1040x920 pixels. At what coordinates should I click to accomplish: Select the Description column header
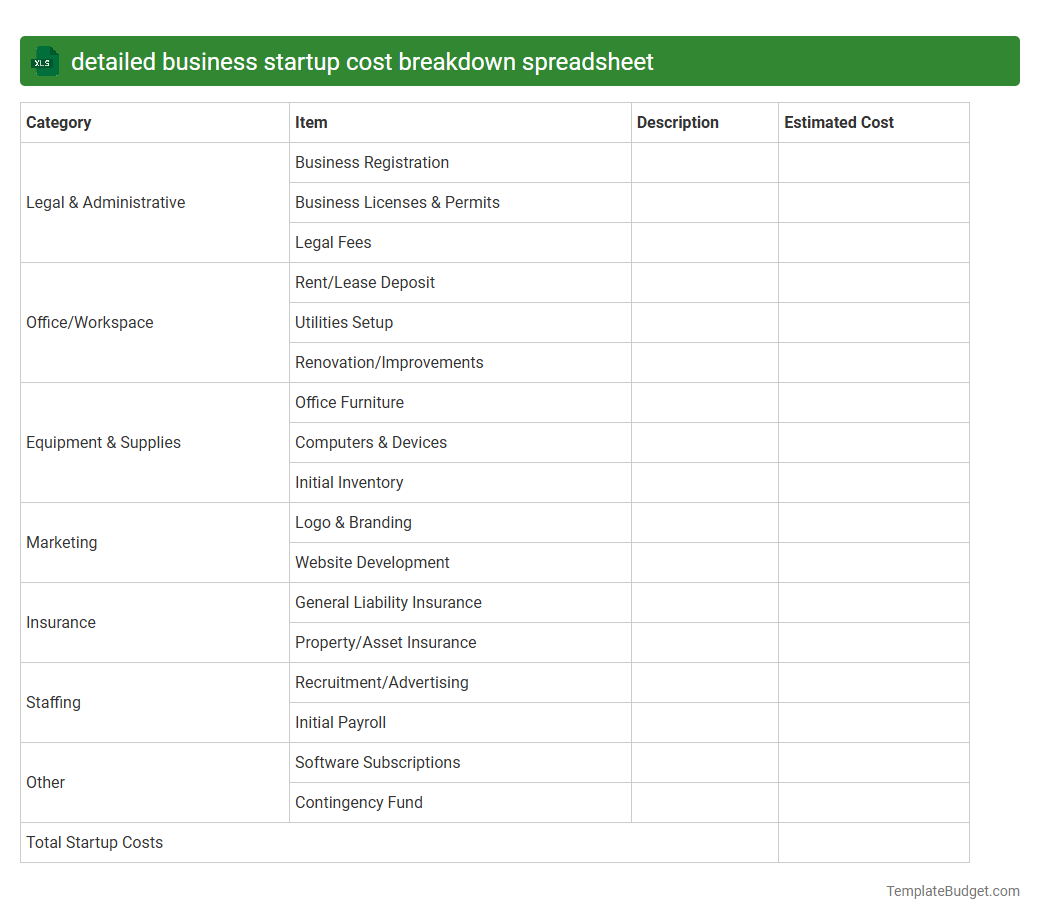point(677,122)
